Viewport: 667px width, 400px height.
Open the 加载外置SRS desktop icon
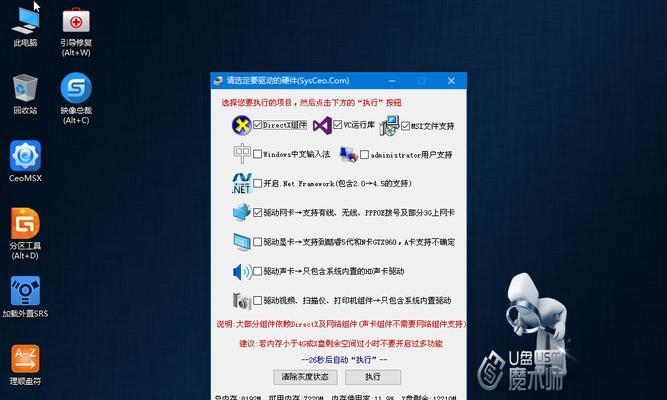click(x=25, y=297)
